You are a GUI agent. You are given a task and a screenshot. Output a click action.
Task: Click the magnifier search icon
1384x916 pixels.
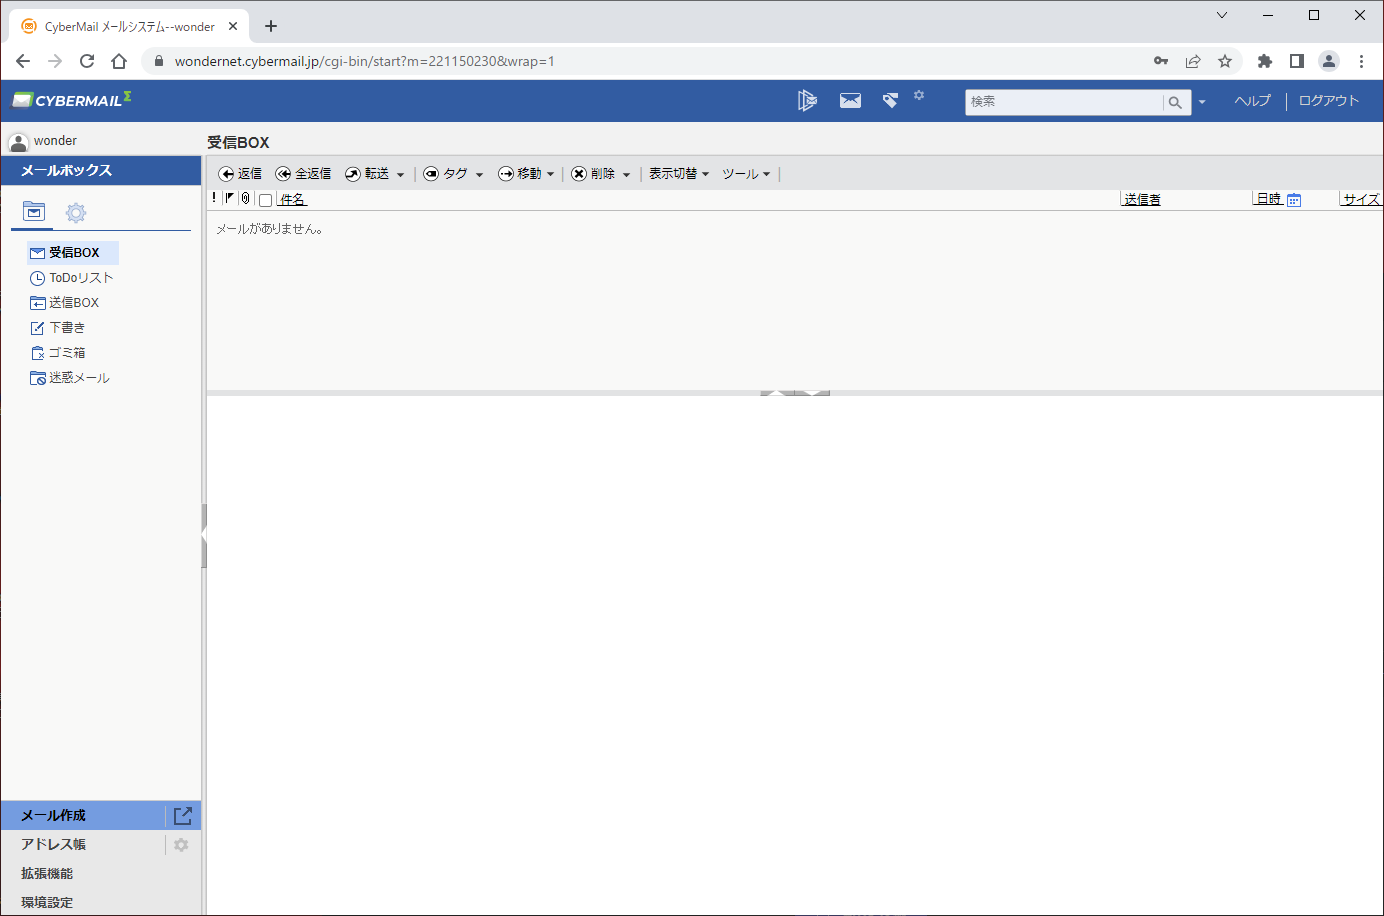click(1175, 102)
